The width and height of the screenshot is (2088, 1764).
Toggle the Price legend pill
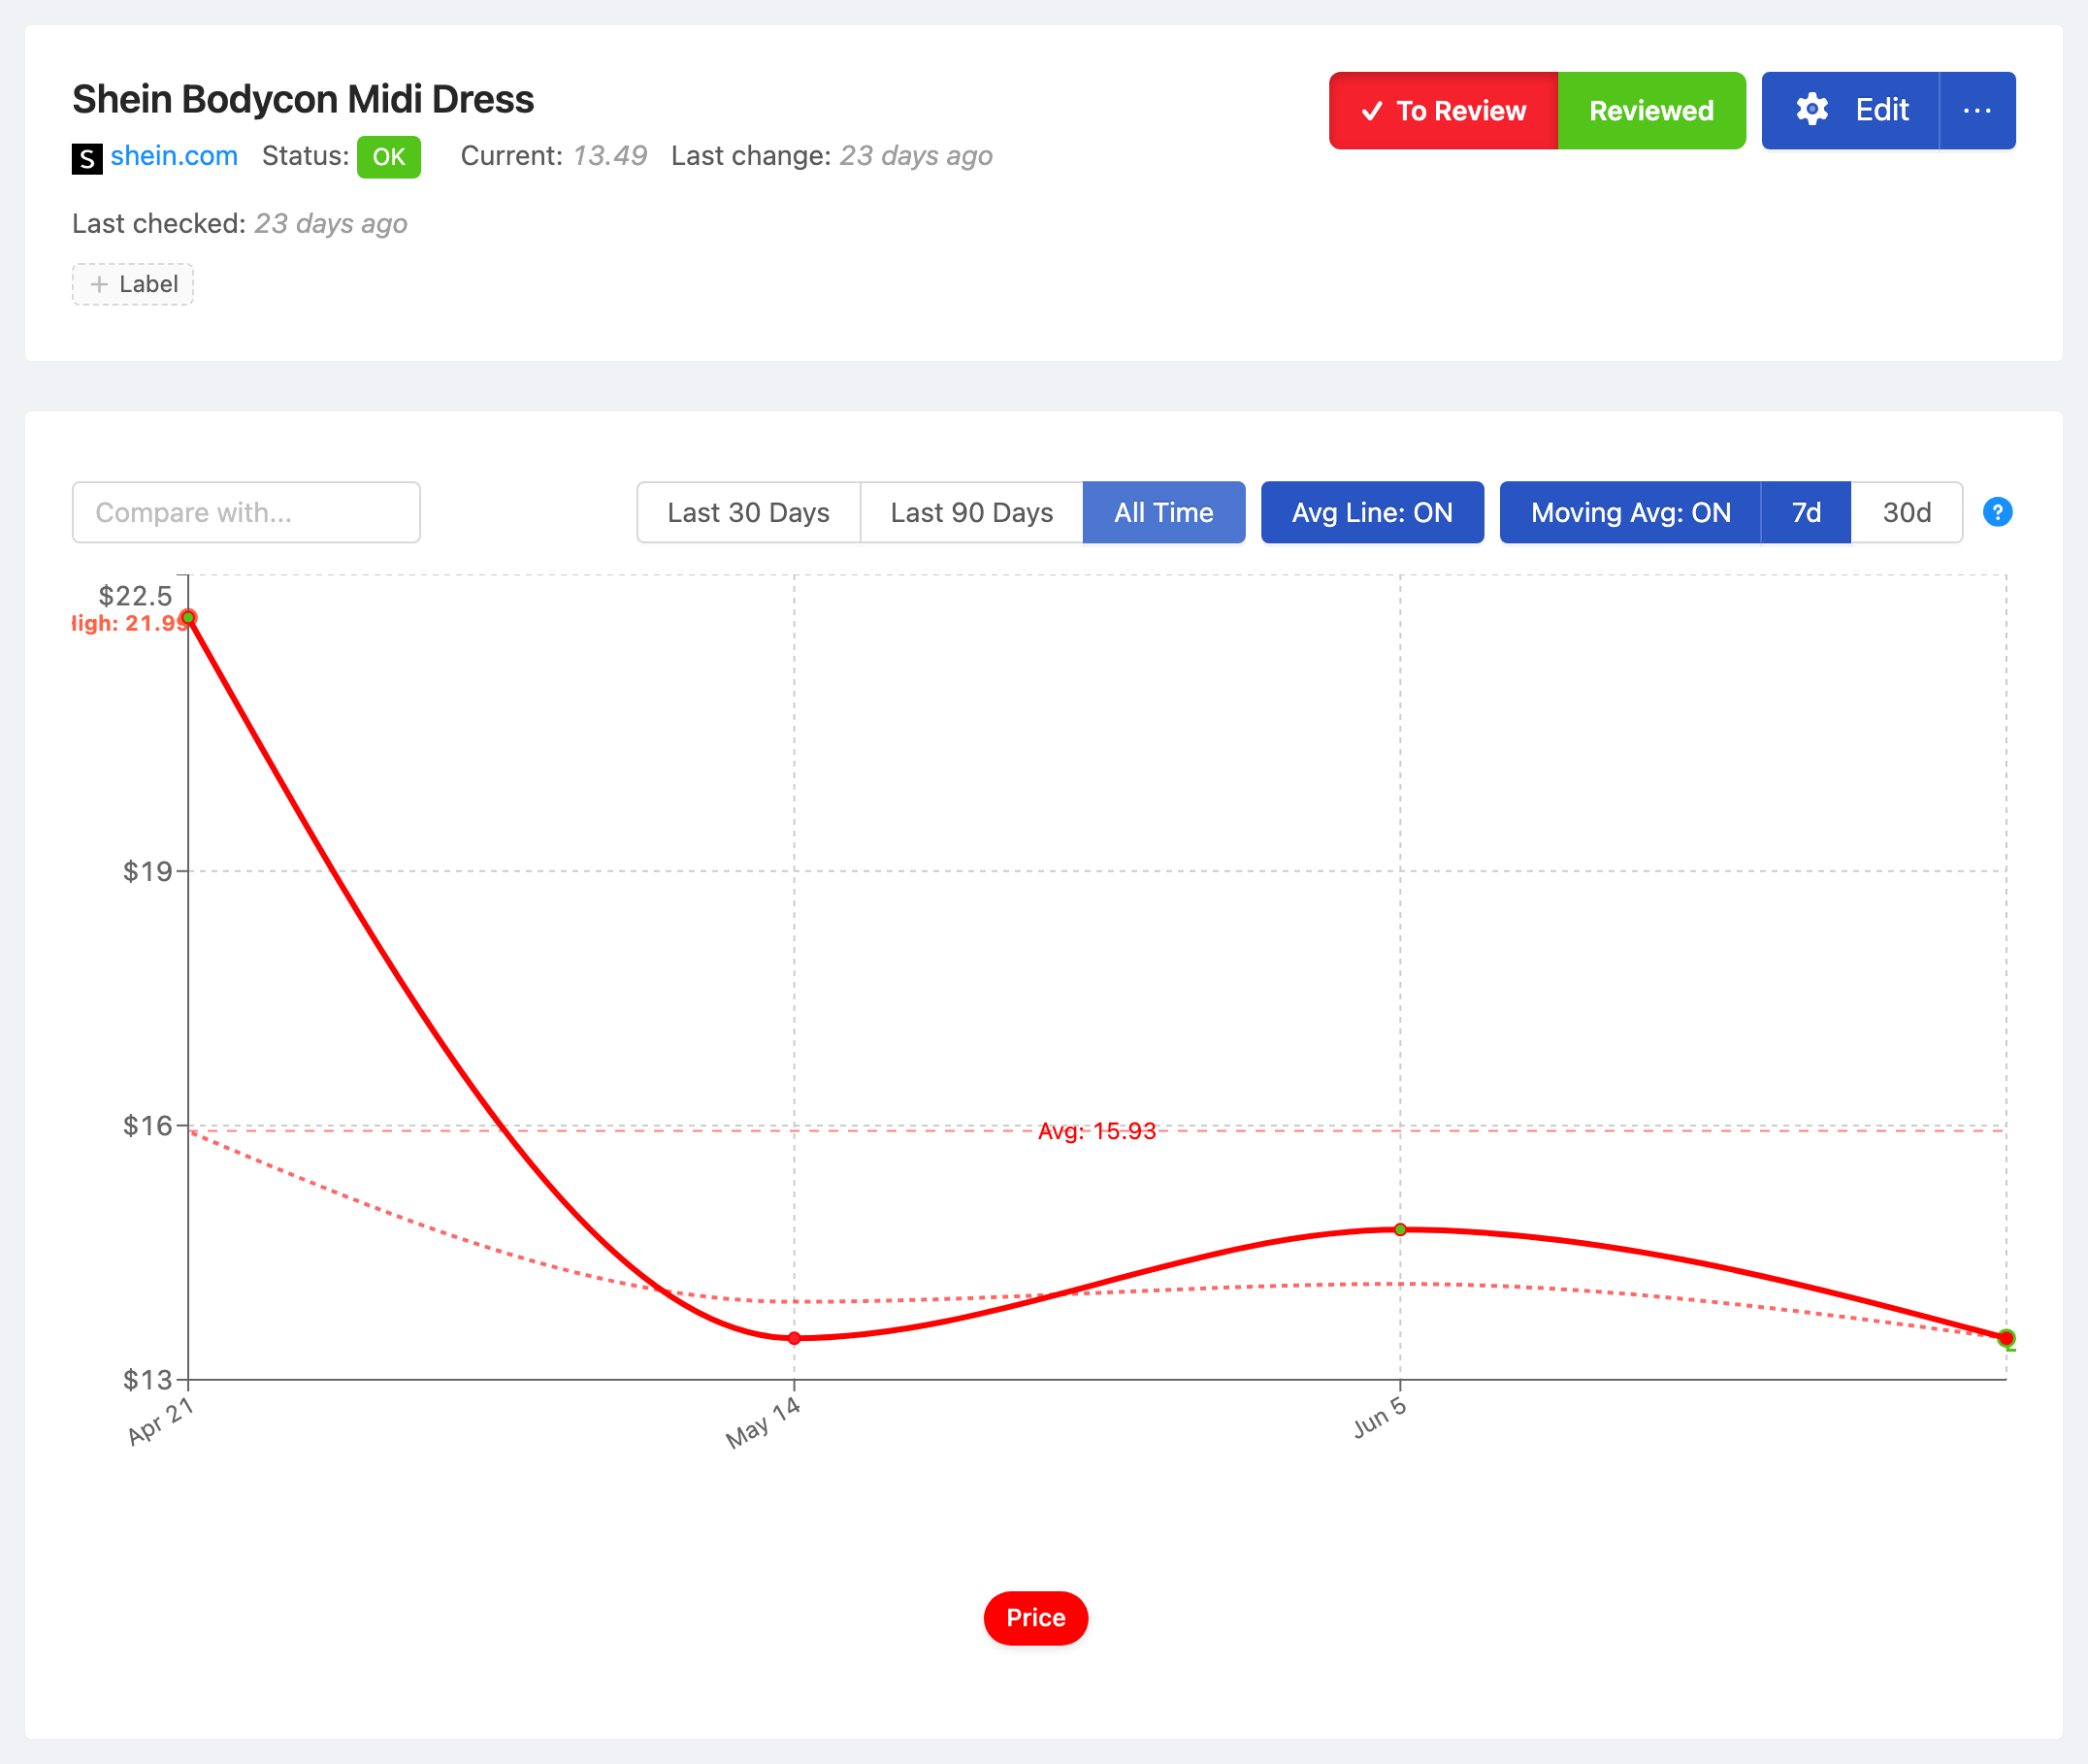click(x=1035, y=1618)
